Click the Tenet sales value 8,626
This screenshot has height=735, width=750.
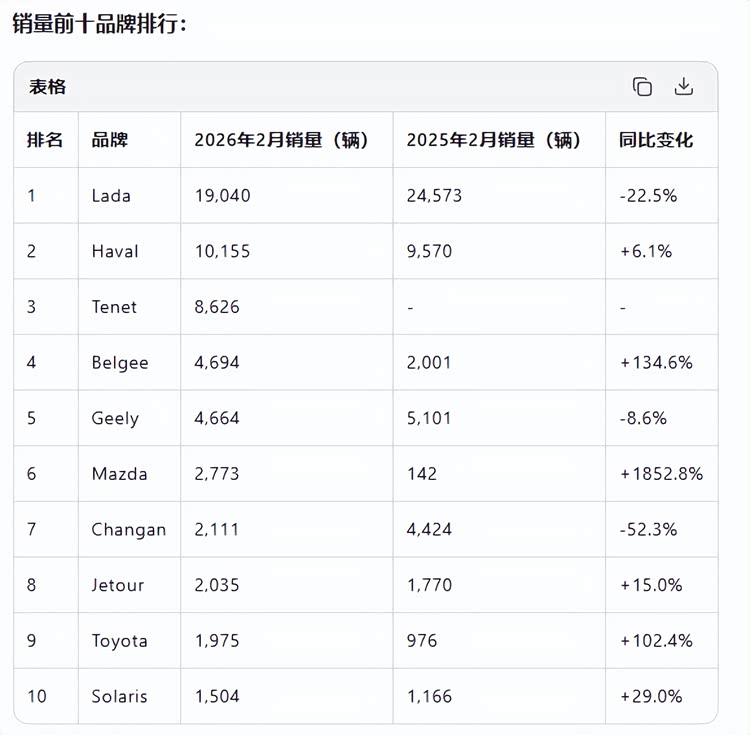click(x=217, y=307)
